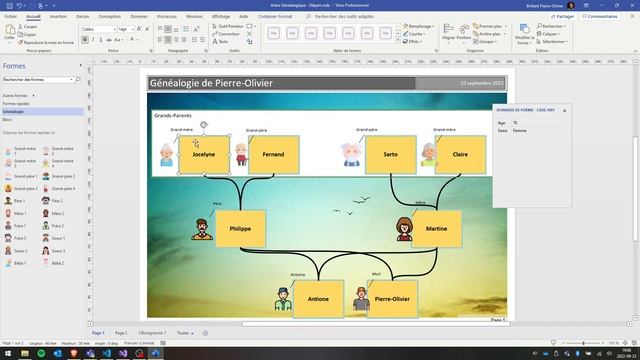Open the Commentaires pane
The height and width of the screenshot is (360, 640).
click(x=600, y=17)
